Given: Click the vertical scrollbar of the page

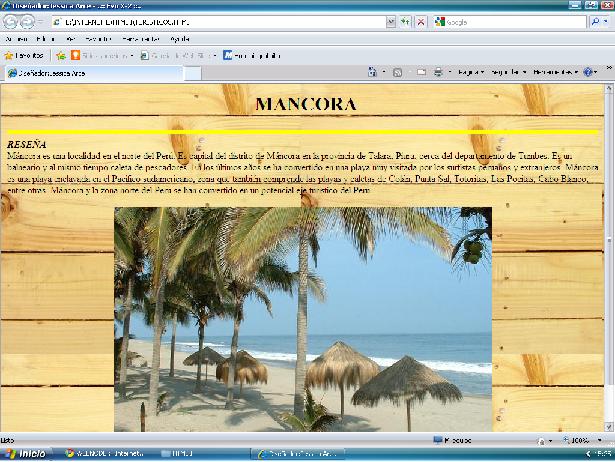Looking at the screenshot, I should coord(609,250).
